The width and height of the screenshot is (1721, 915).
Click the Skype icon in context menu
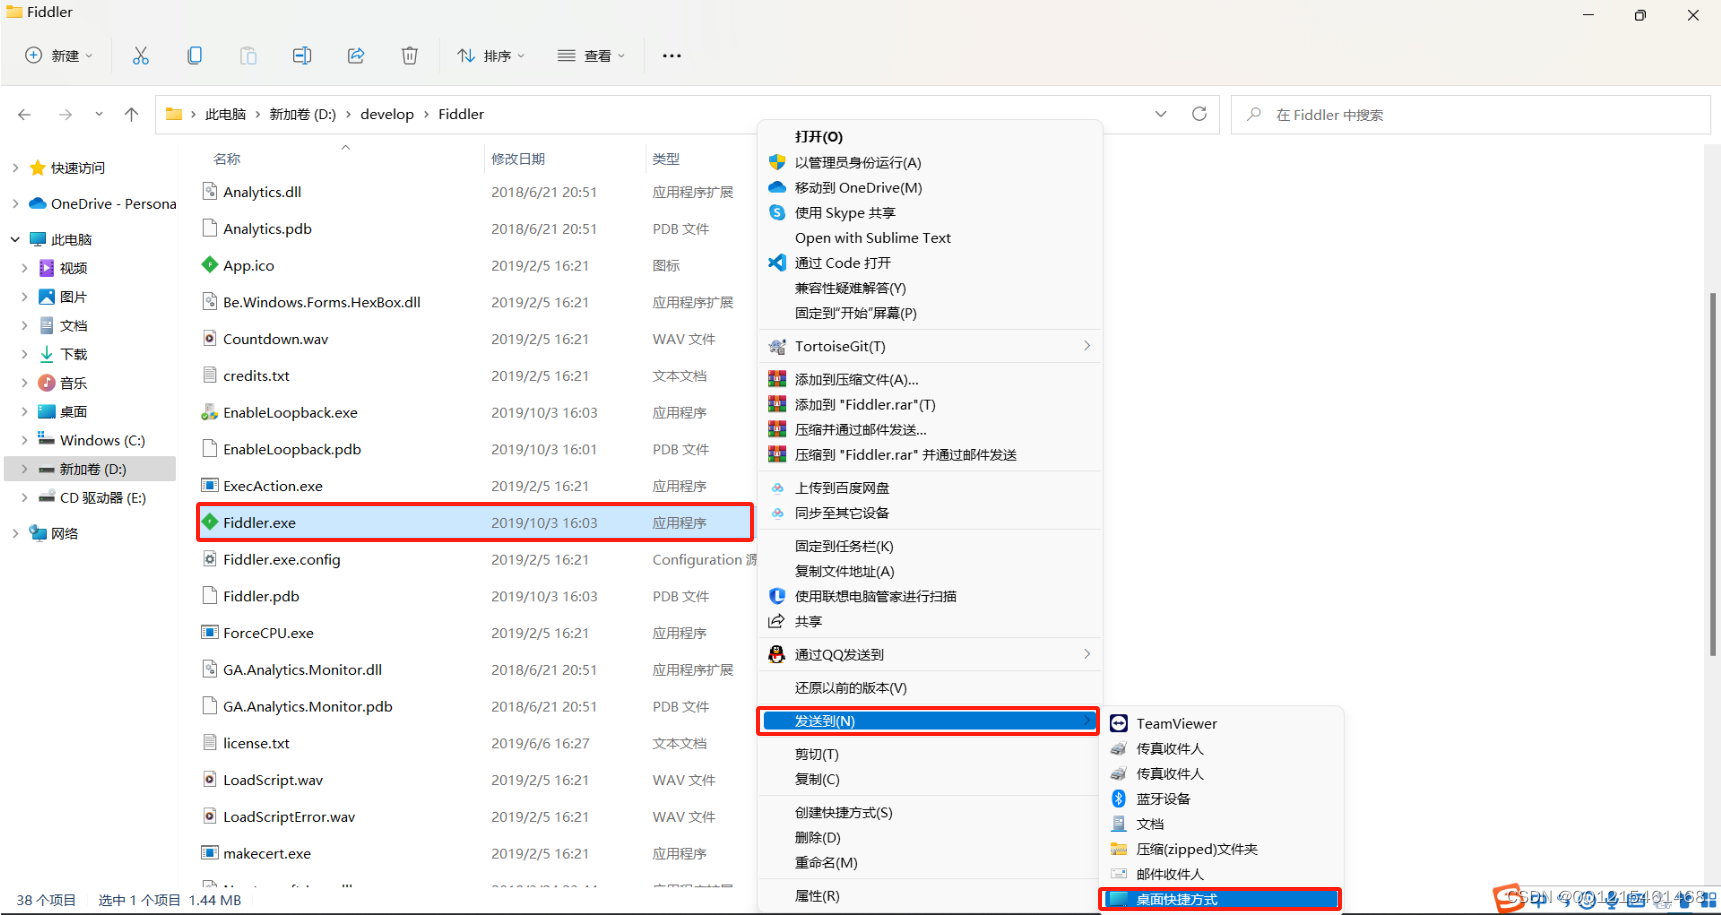[x=777, y=212]
